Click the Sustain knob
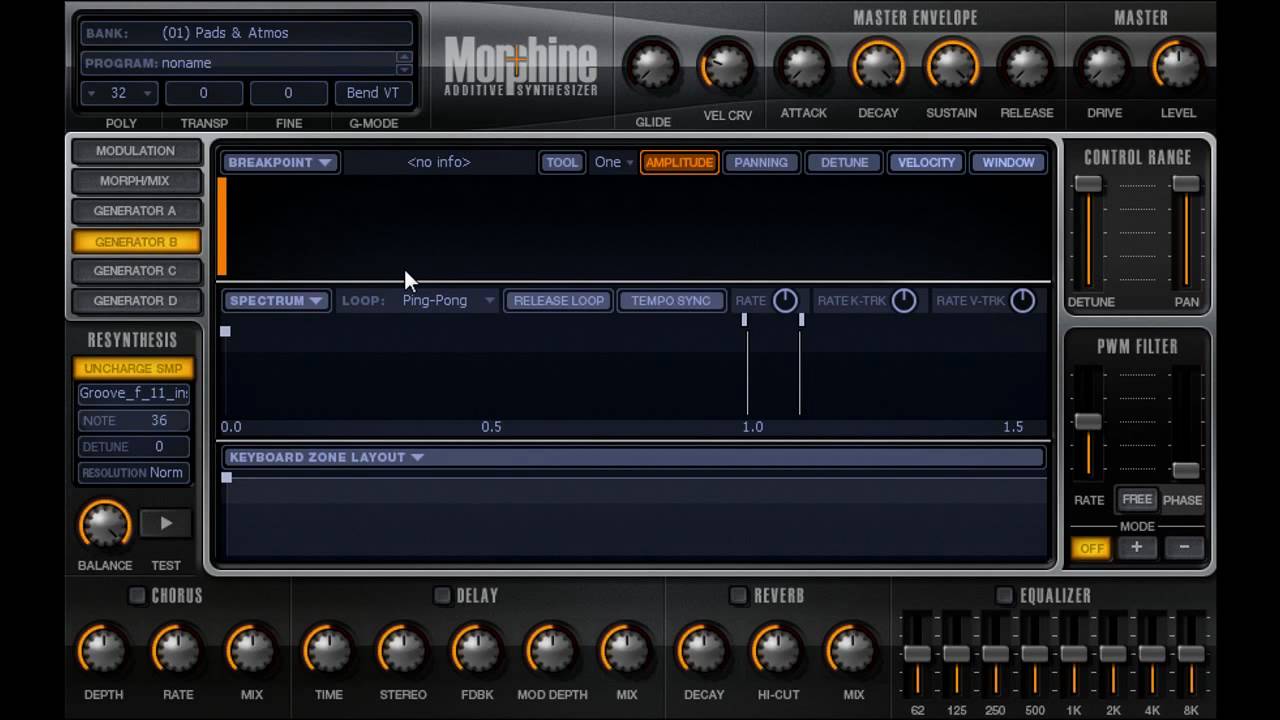 pos(952,67)
